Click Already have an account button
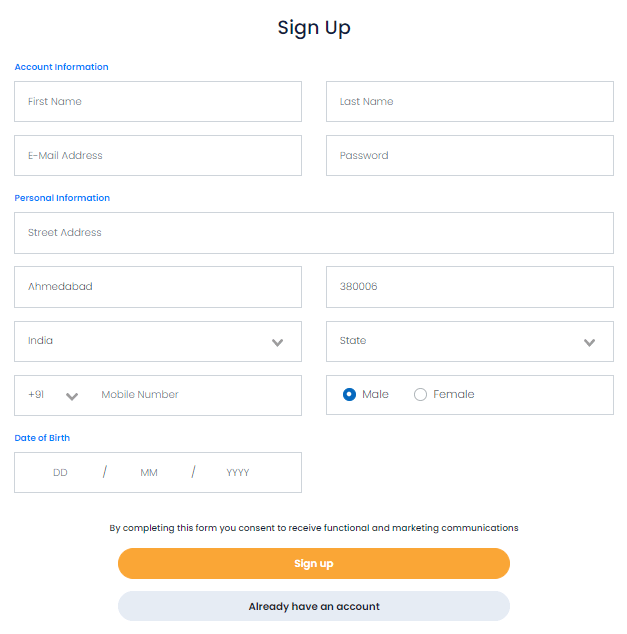This screenshot has height=634, width=627. click(x=314, y=606)
